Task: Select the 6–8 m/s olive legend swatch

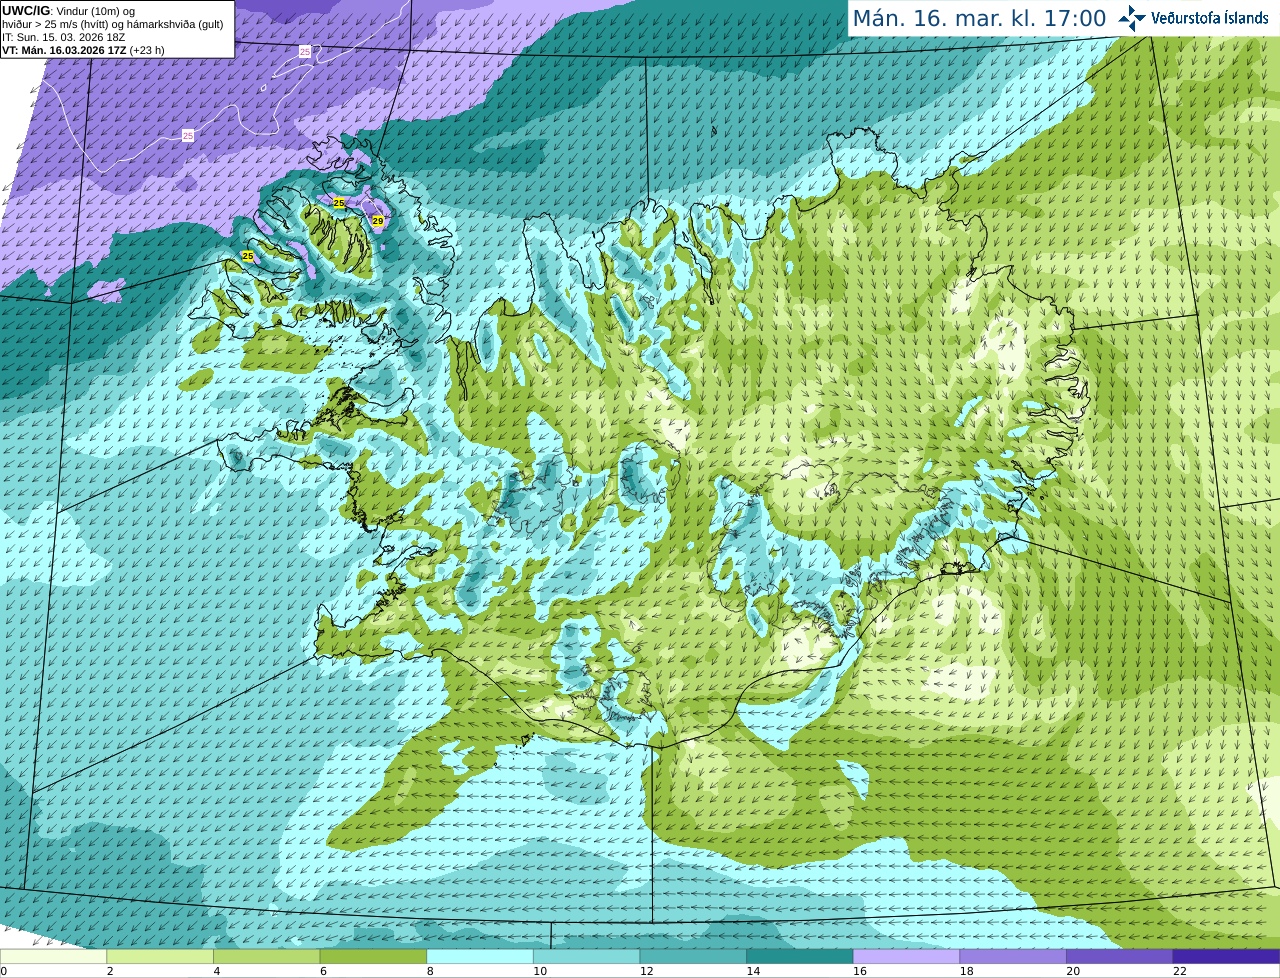Action: 373,956
